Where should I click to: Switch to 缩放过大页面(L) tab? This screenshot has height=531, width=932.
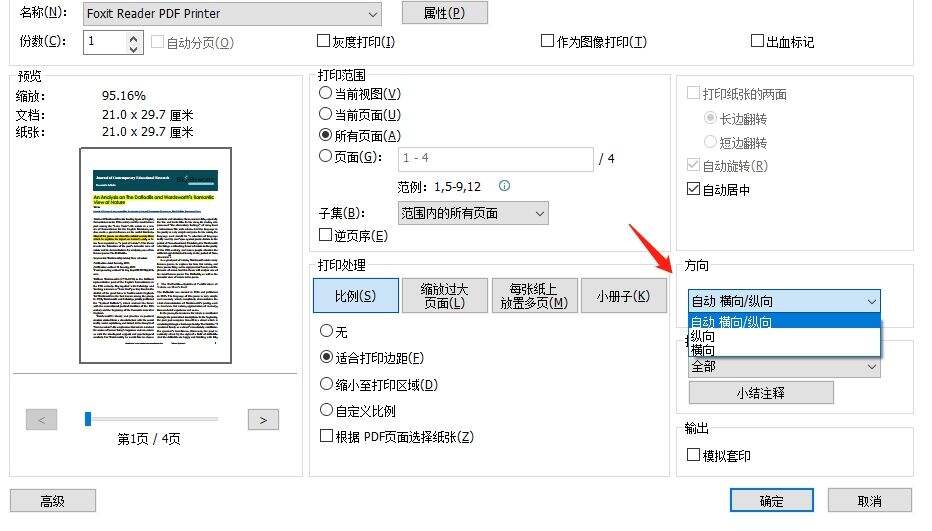pyautogui.click(x=445, y=296)
